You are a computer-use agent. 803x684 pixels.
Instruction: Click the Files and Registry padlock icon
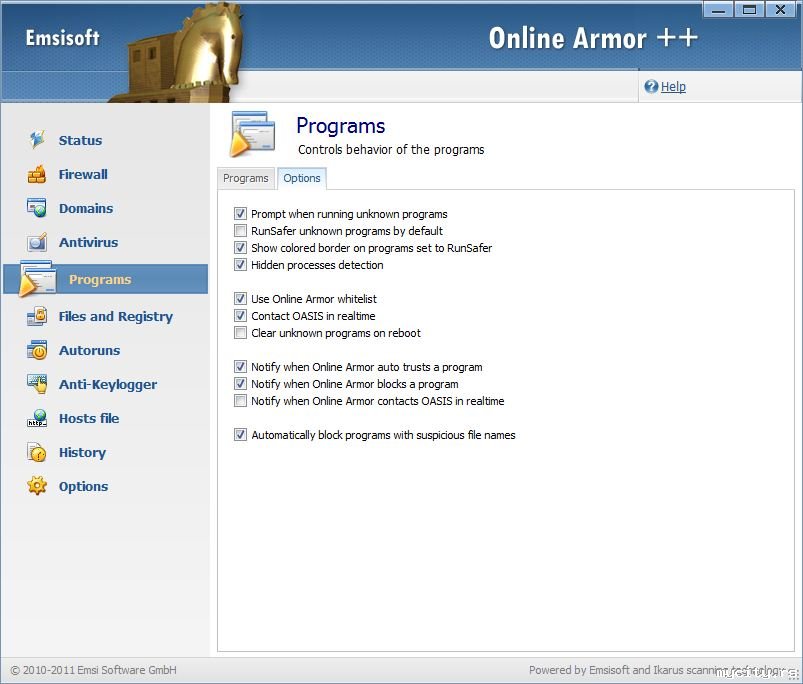[x=37, y=316]
